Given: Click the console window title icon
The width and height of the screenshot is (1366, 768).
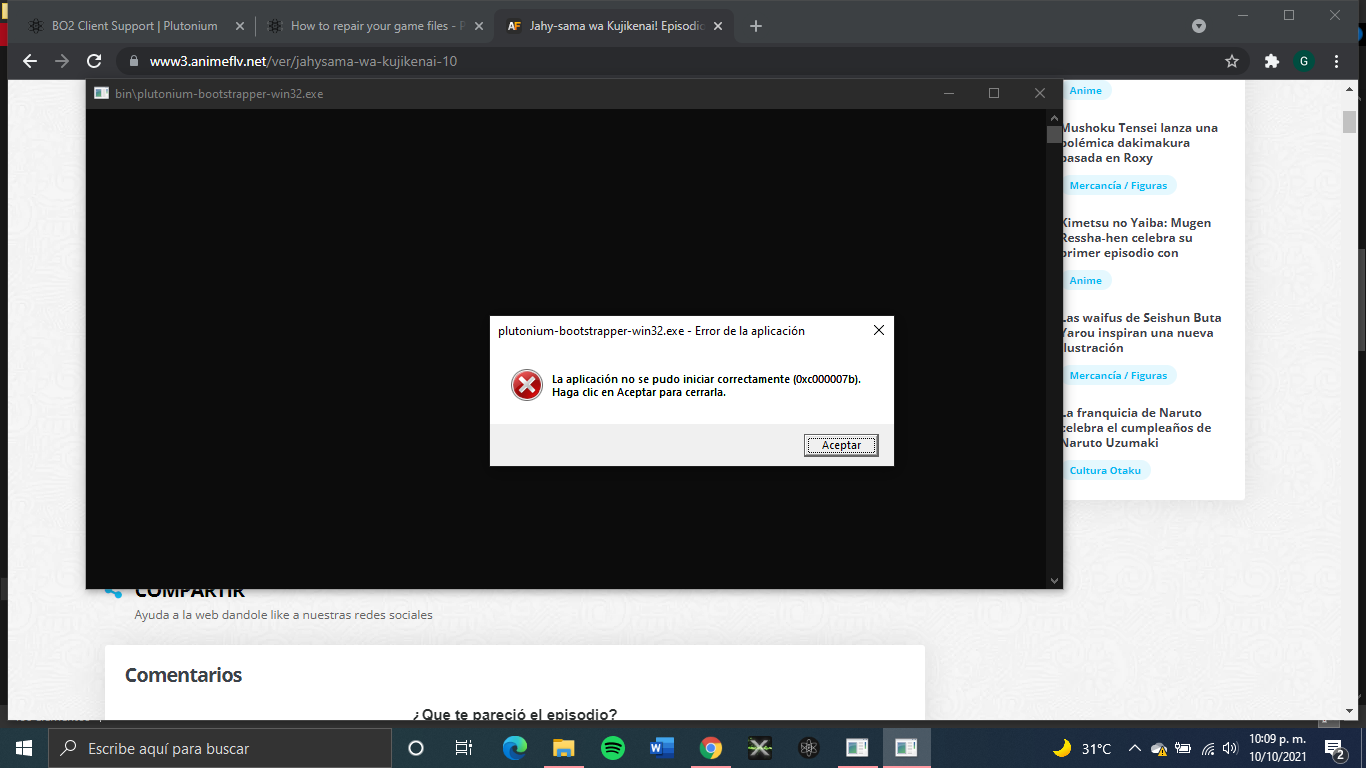Looking at the screenshot, I should [x=101, y=93].
